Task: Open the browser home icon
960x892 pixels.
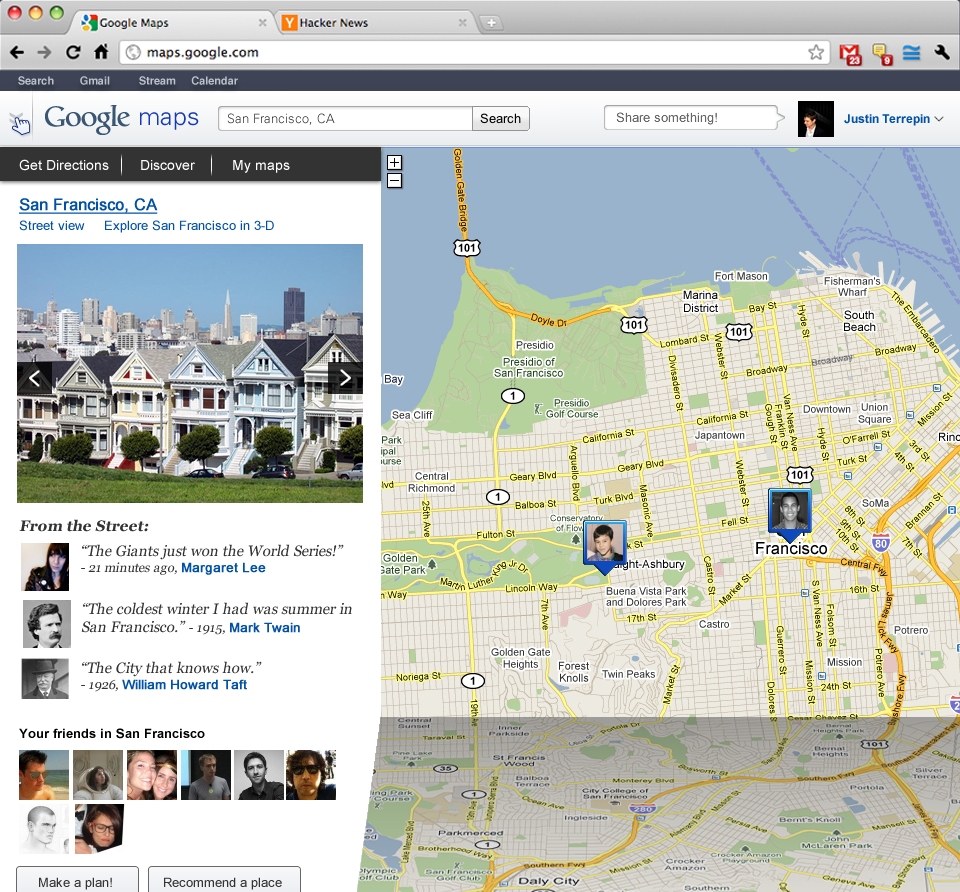Action: click(101, 52)
